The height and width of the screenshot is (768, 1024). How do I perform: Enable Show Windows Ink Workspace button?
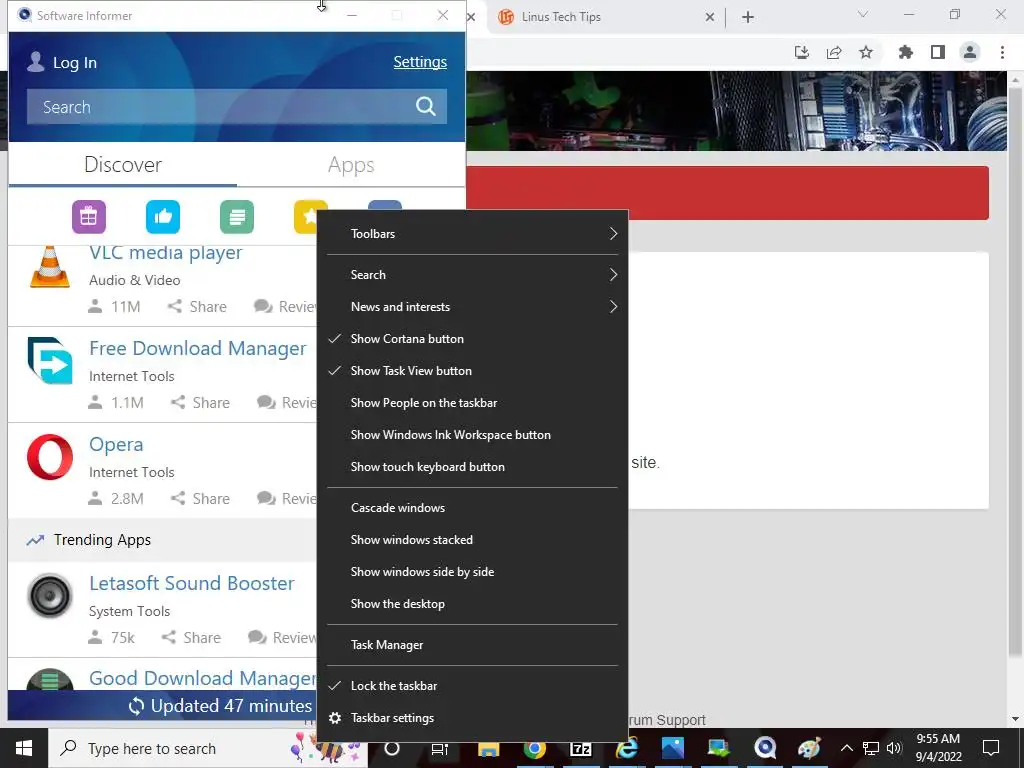[472, 434]
